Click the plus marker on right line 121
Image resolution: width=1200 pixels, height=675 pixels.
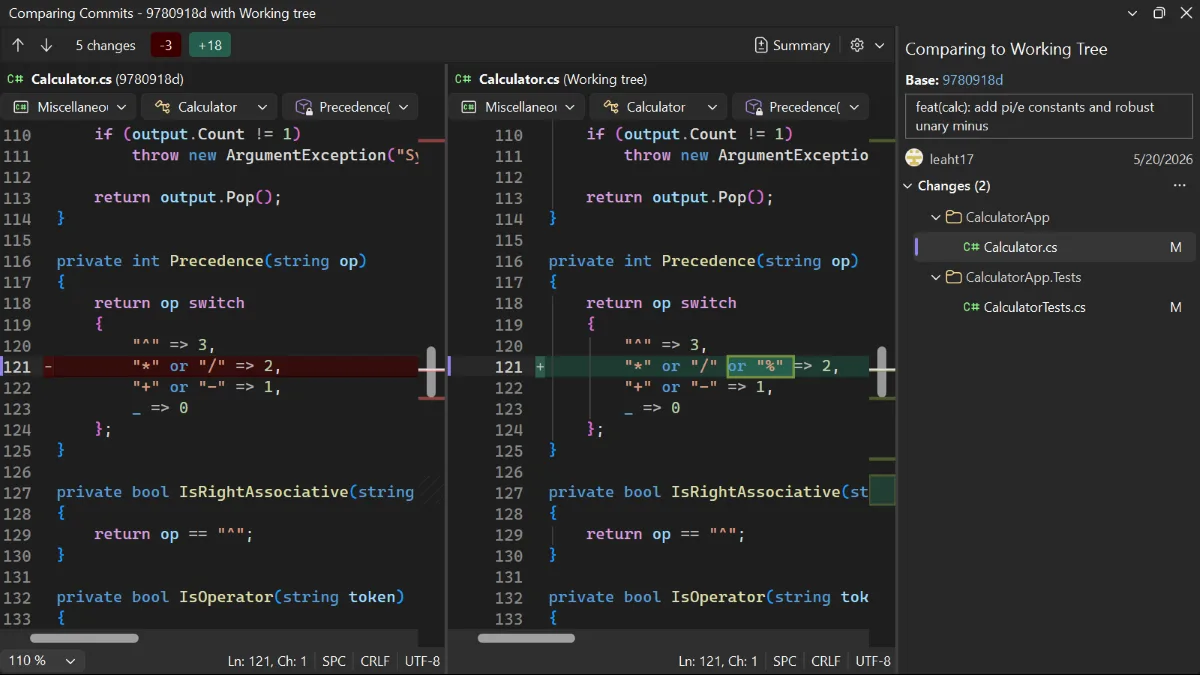coord(540,367)
